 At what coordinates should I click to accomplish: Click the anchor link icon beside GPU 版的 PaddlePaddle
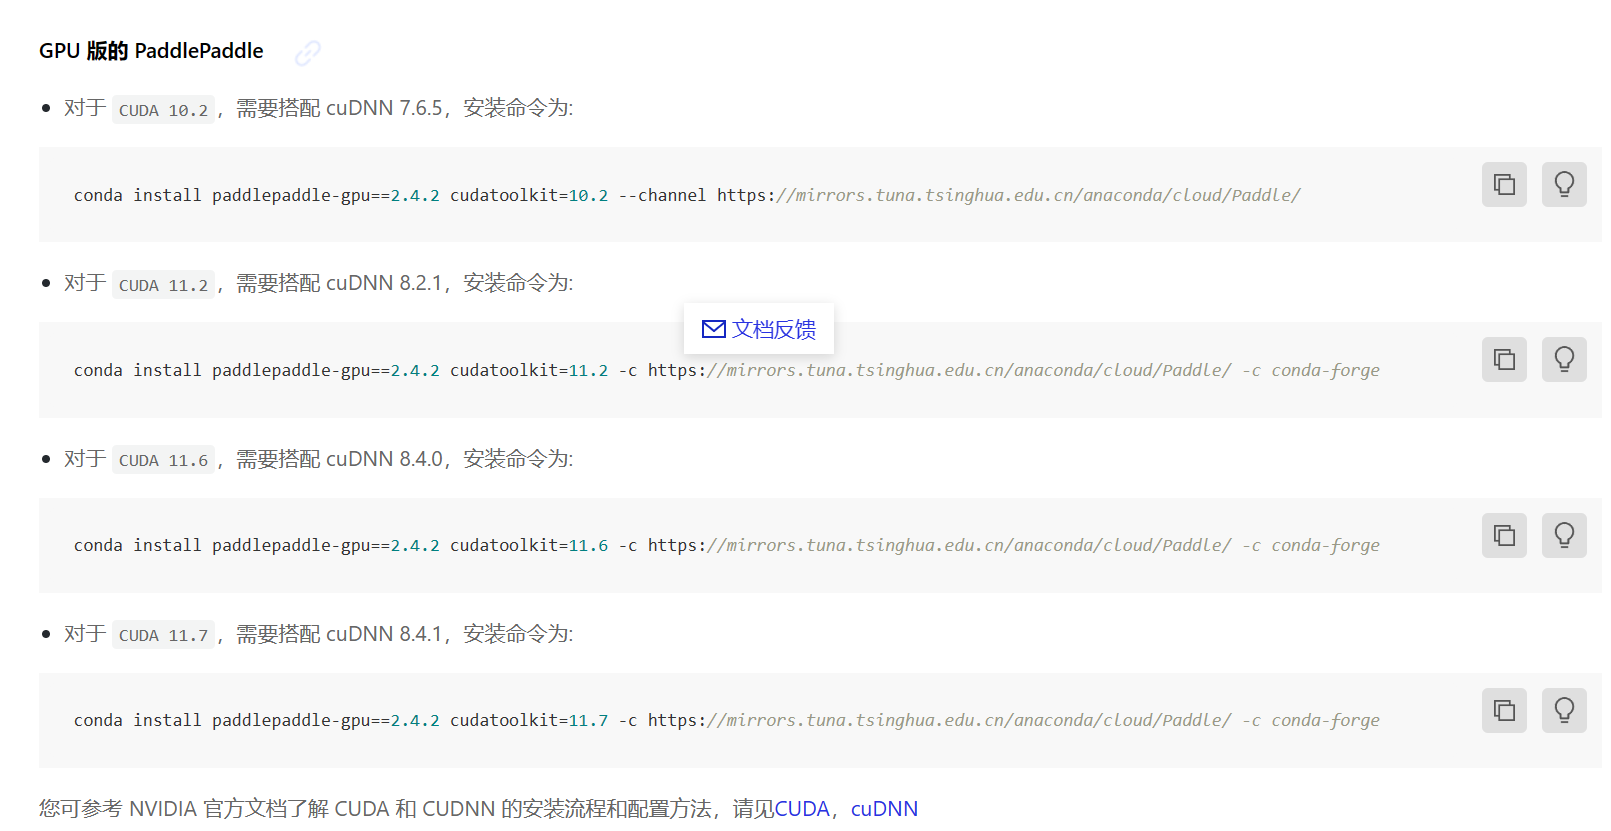click(308, 52)
